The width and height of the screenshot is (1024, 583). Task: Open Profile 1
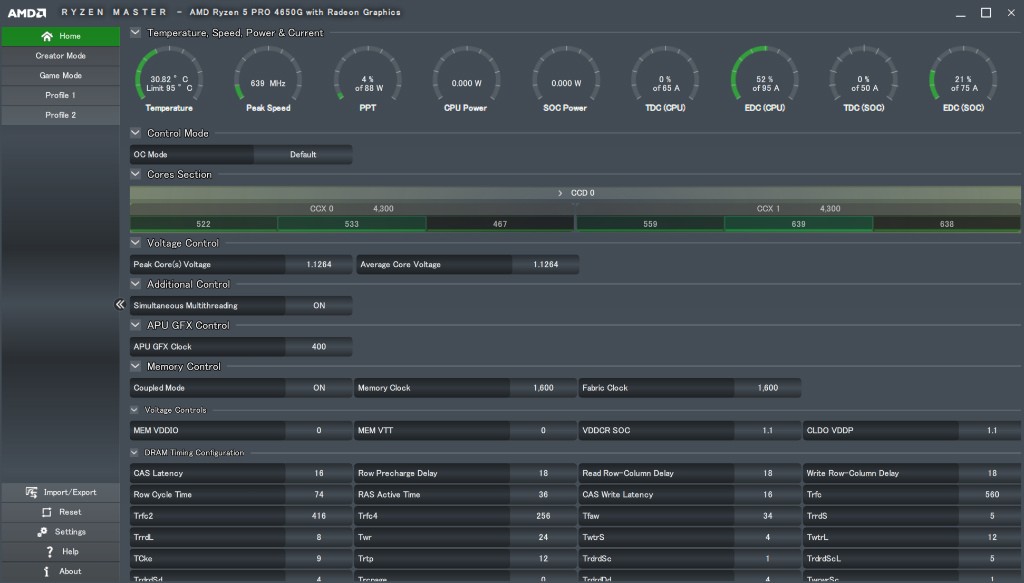point(60,96)
